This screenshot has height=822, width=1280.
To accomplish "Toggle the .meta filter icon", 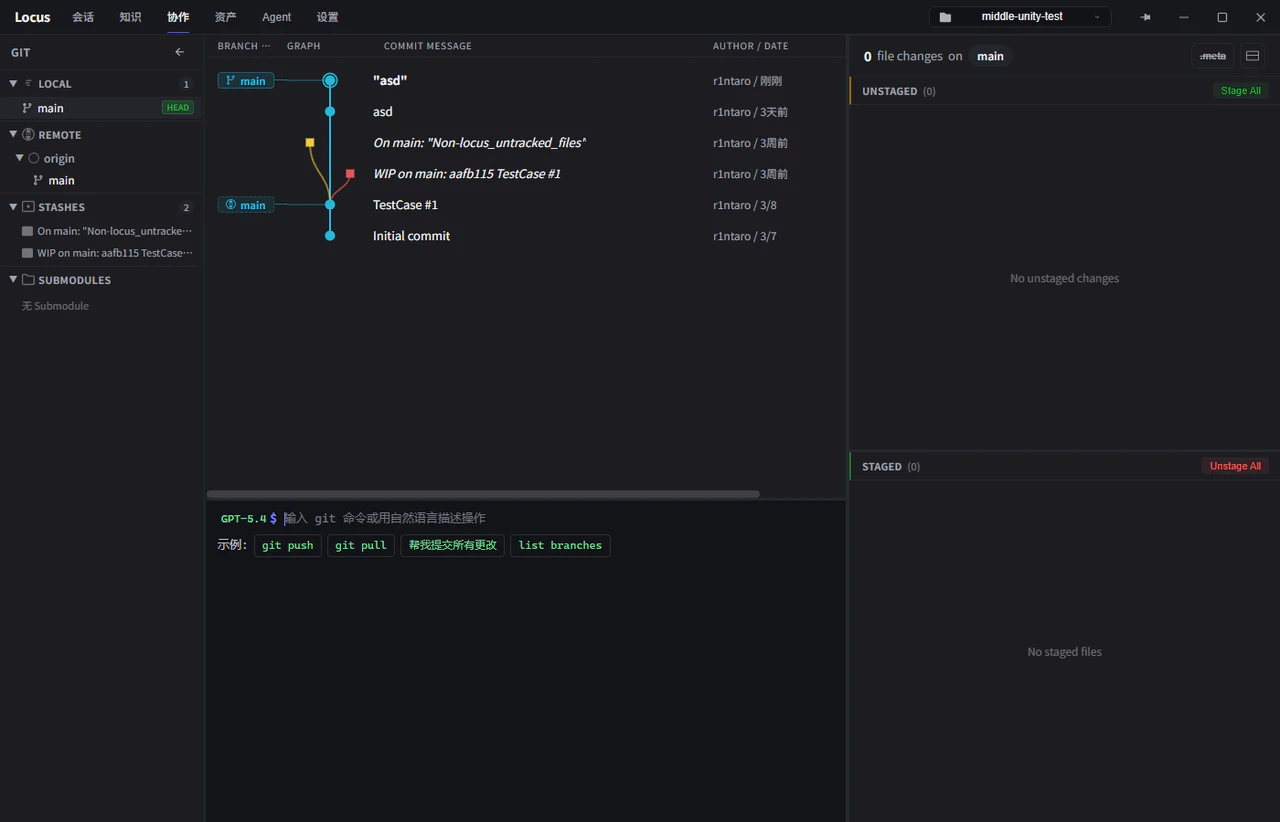I will click(x=1212, y=56).
